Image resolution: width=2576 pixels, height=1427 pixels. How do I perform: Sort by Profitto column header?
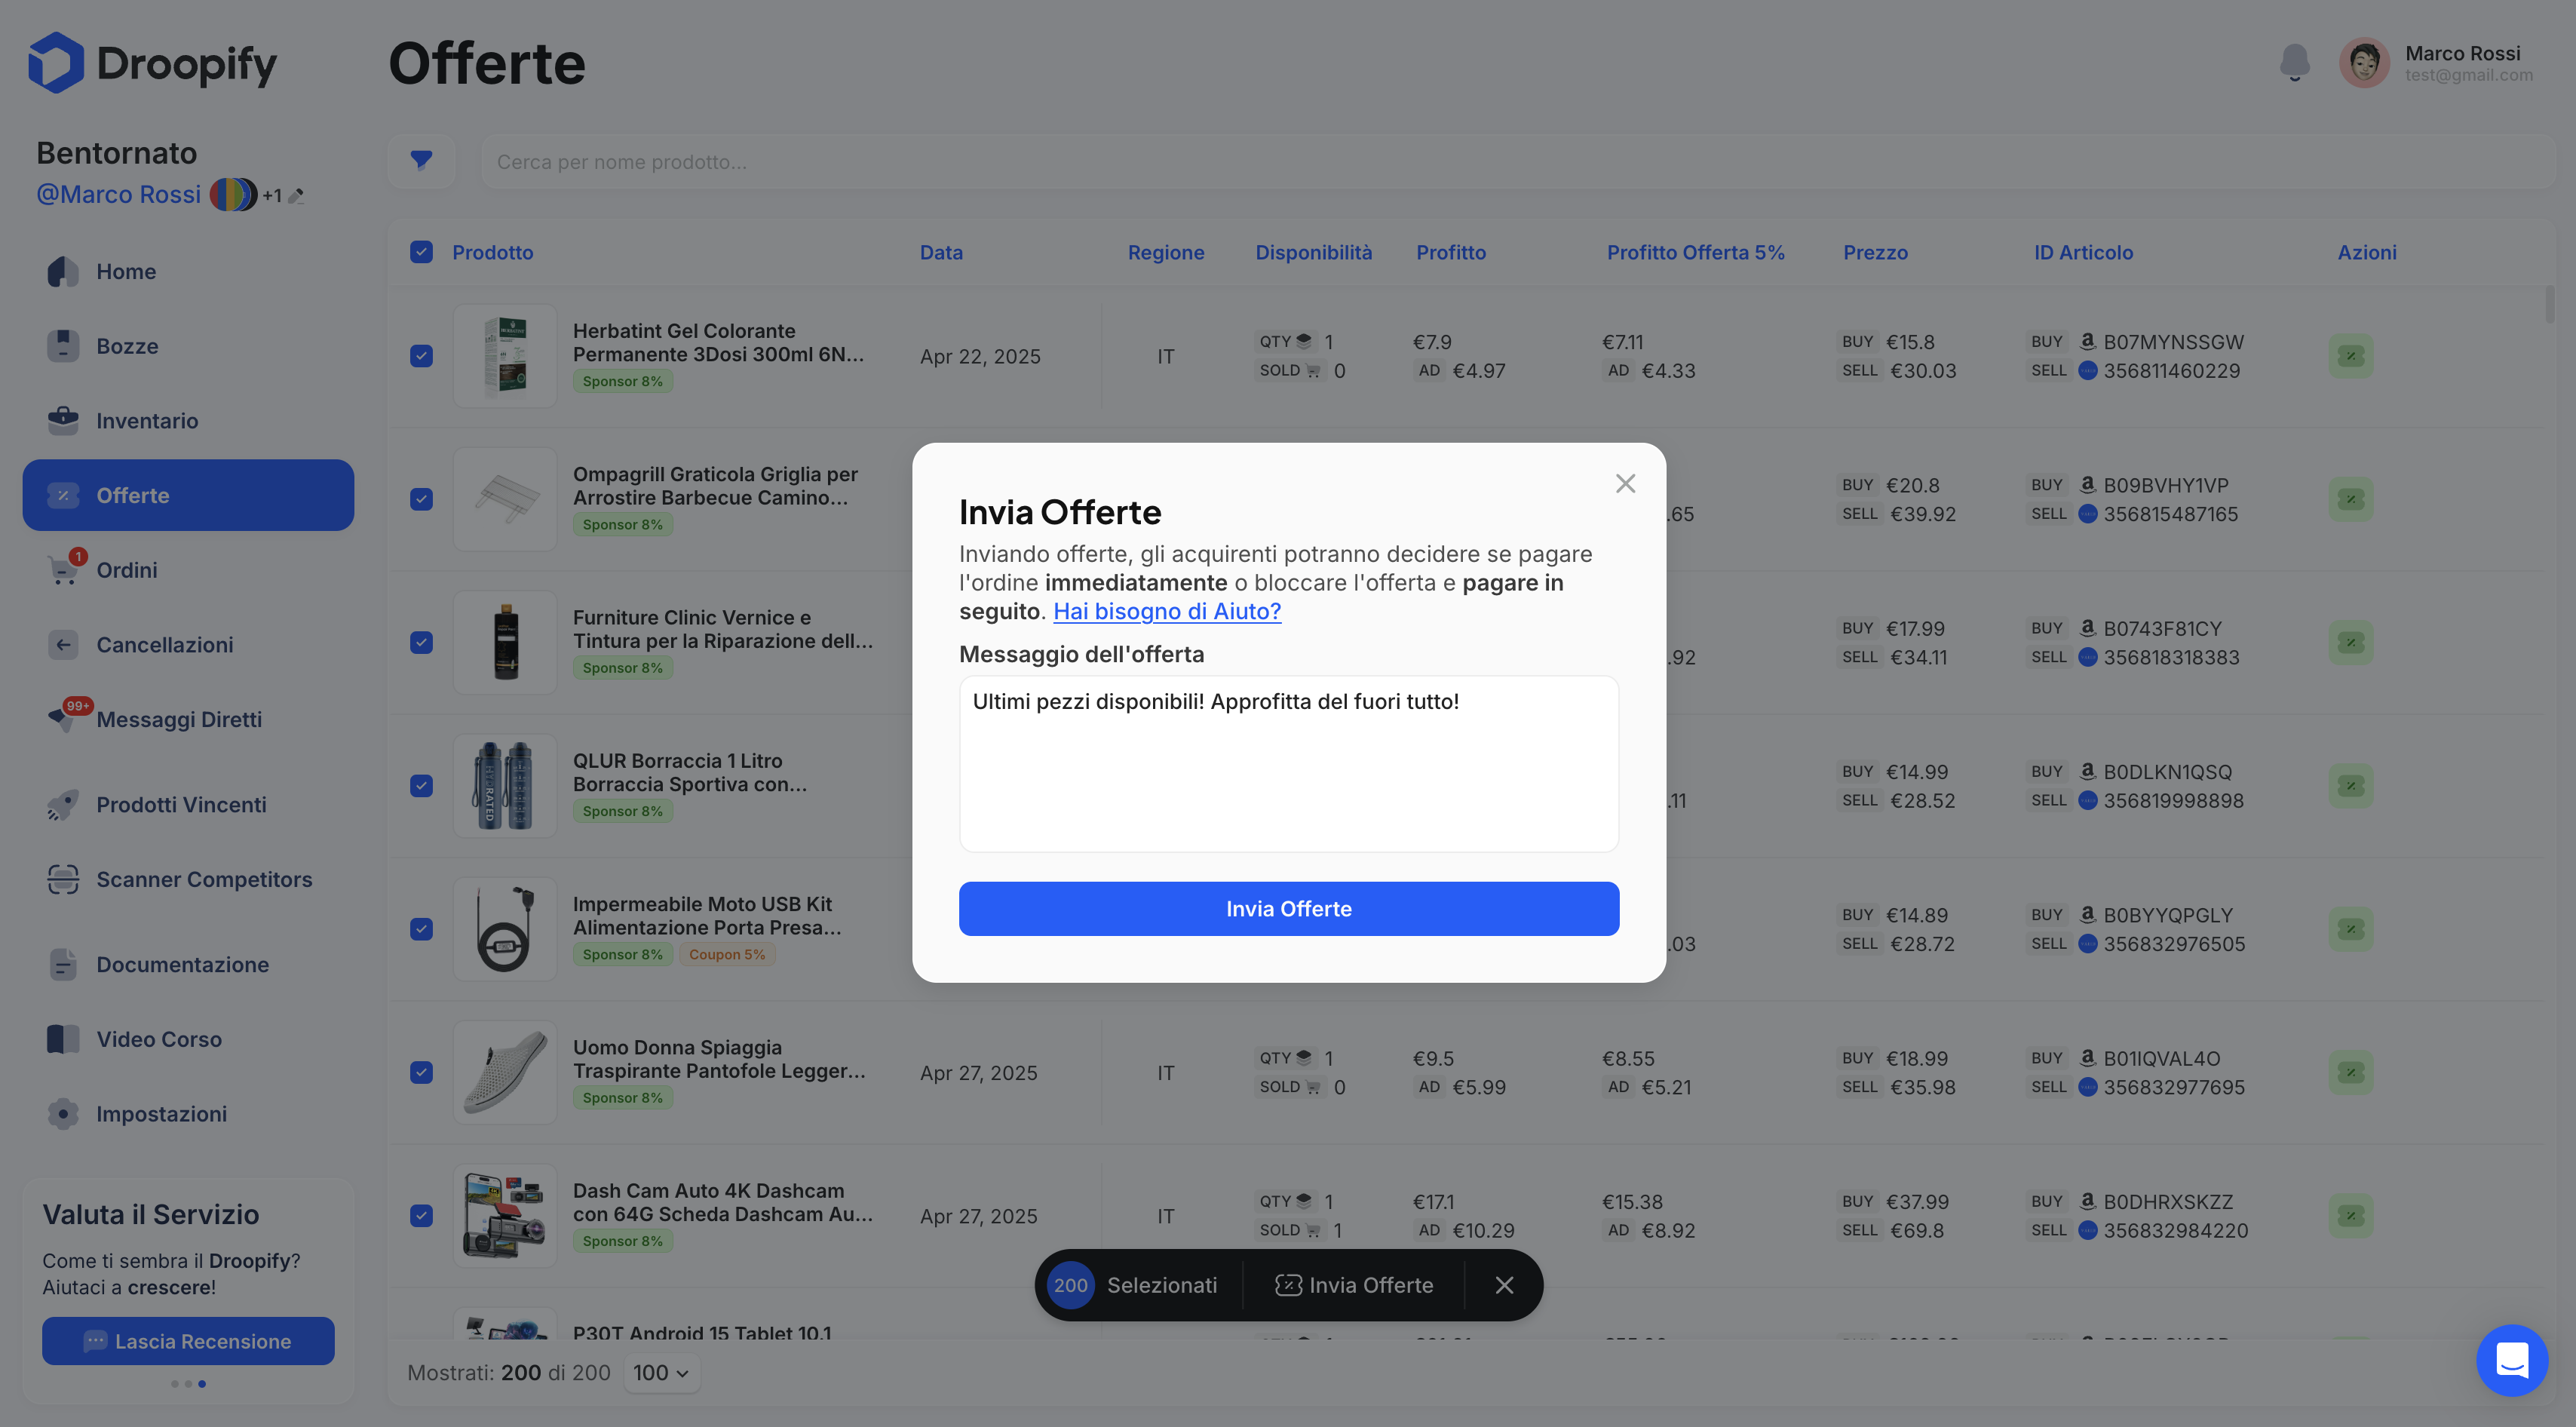[1450, 253]
